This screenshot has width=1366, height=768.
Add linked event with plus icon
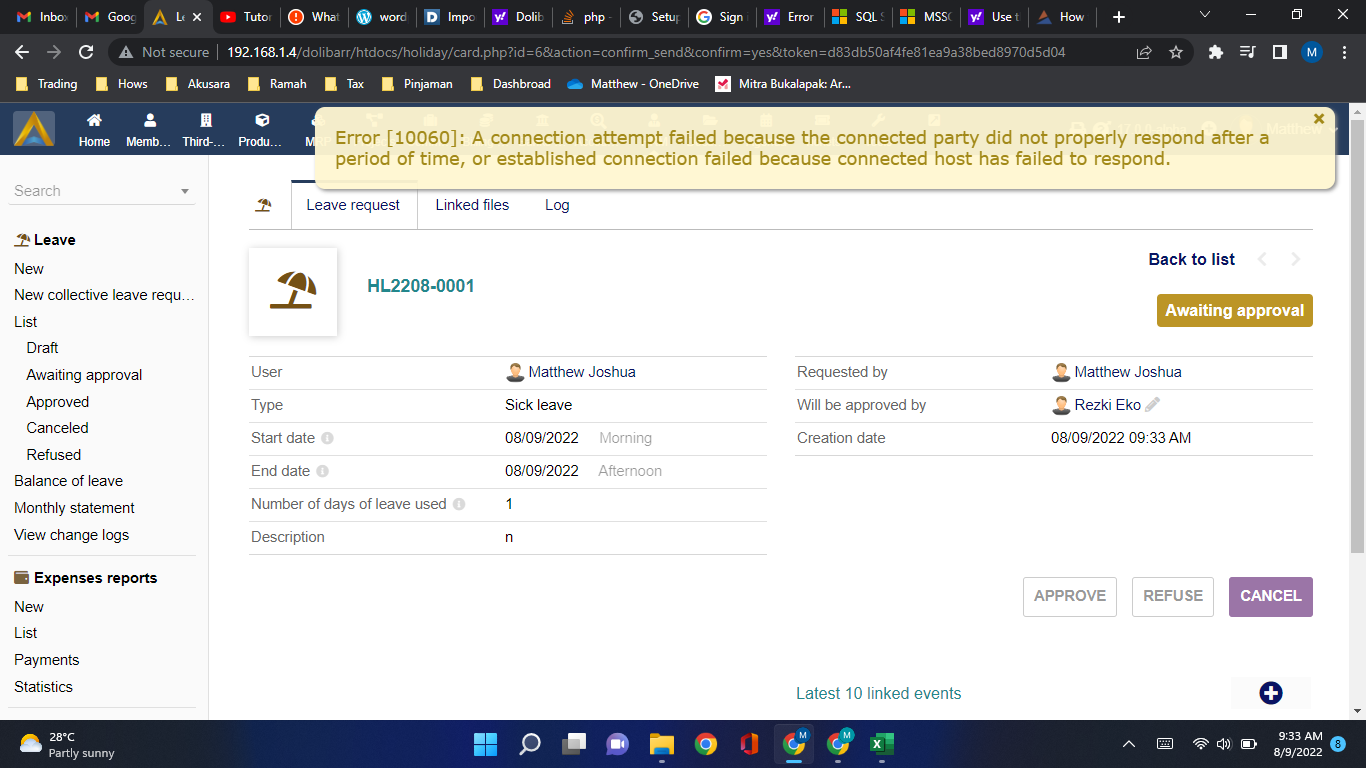pyautogui.click(x=1271, y=693)
